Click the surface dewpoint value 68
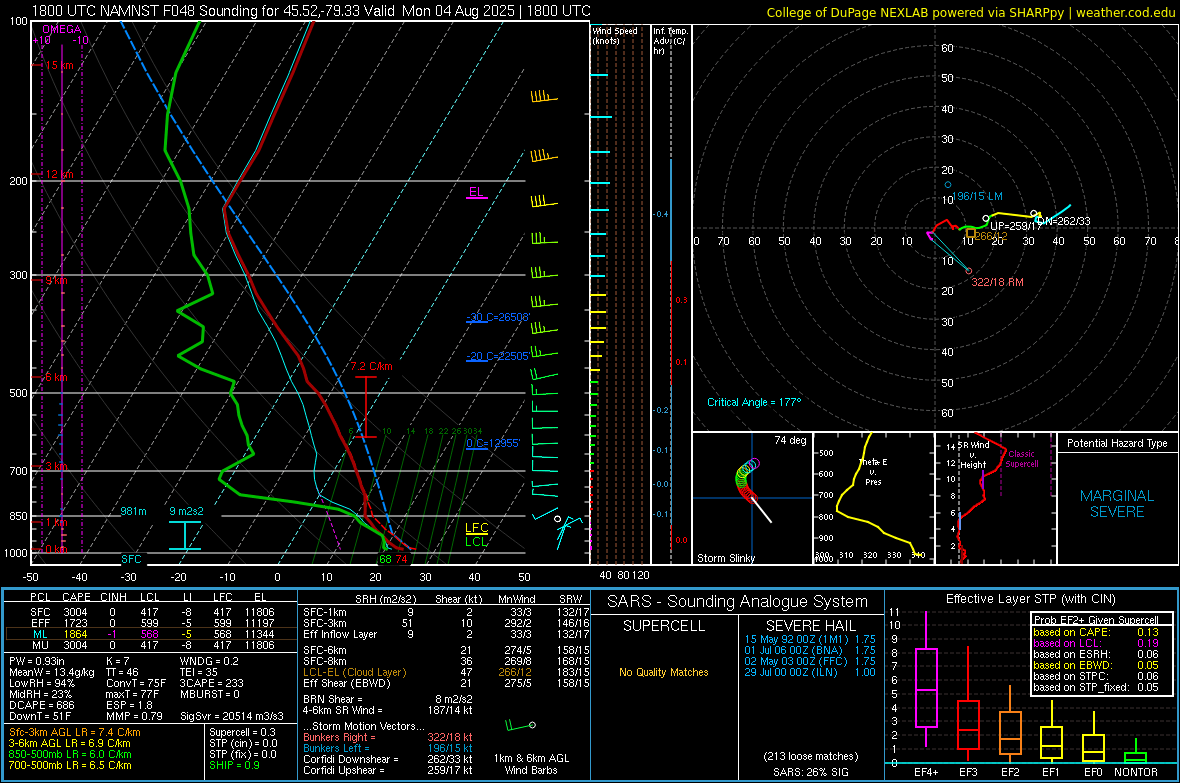Image resolution: width=1180 pixels, height=783 pixels. tap(385, 559)
